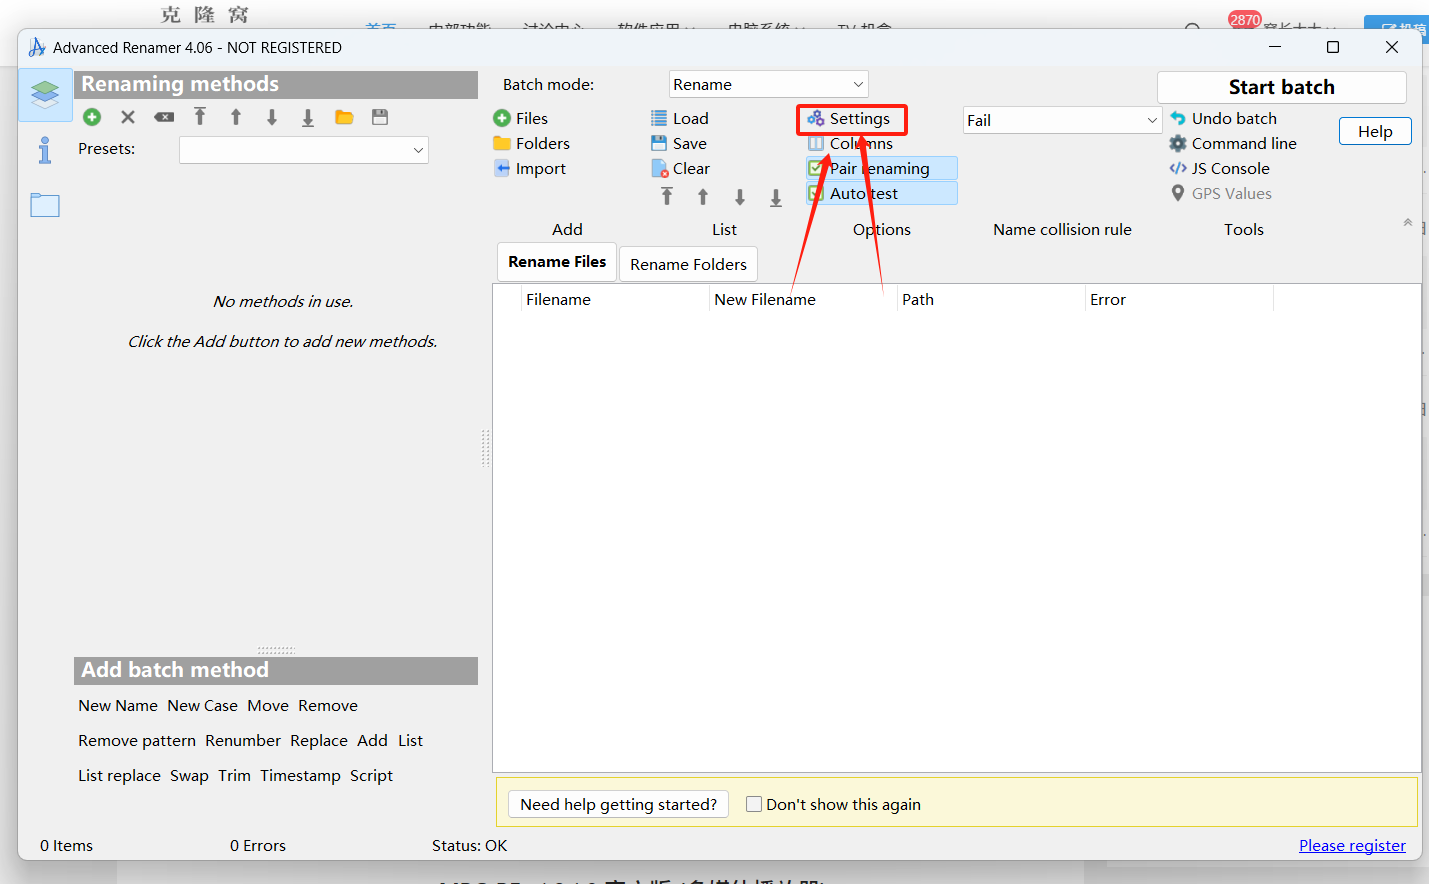Add the New Case batch method
1429x884 pixels.
tap(202, 705)
